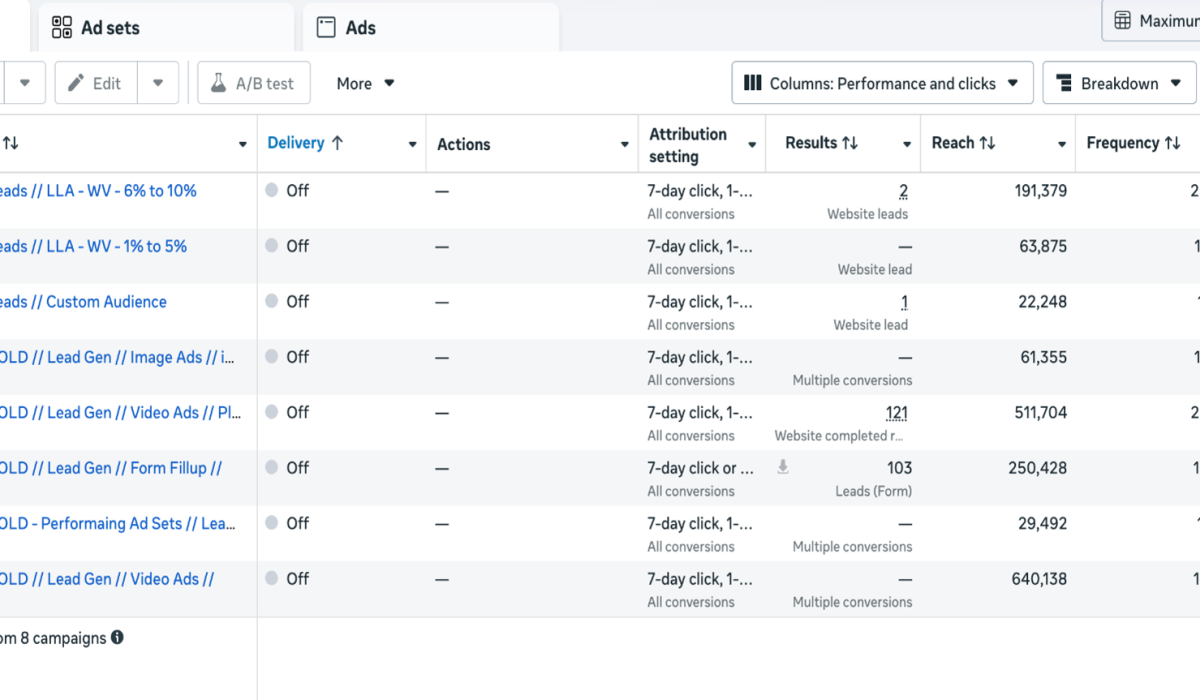Sort by Results using its arrows icon
The width and height of the screenshot is (1200, 700).
[x=850, y=143]
